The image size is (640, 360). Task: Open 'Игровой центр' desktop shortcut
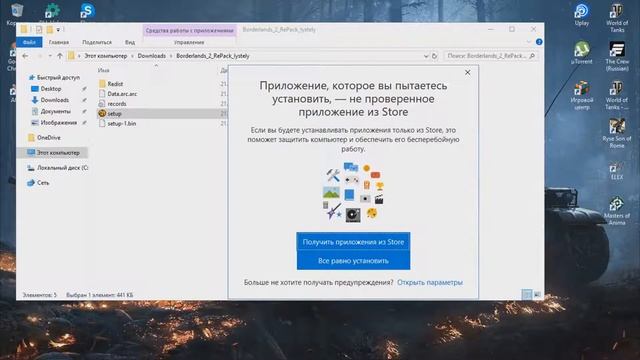tap(582, 95)
